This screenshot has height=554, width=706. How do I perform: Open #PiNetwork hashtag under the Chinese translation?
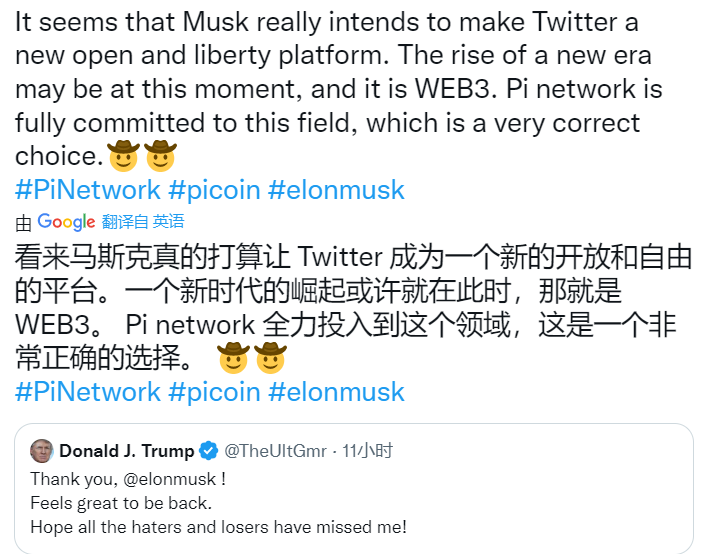(x=87, y=391)
